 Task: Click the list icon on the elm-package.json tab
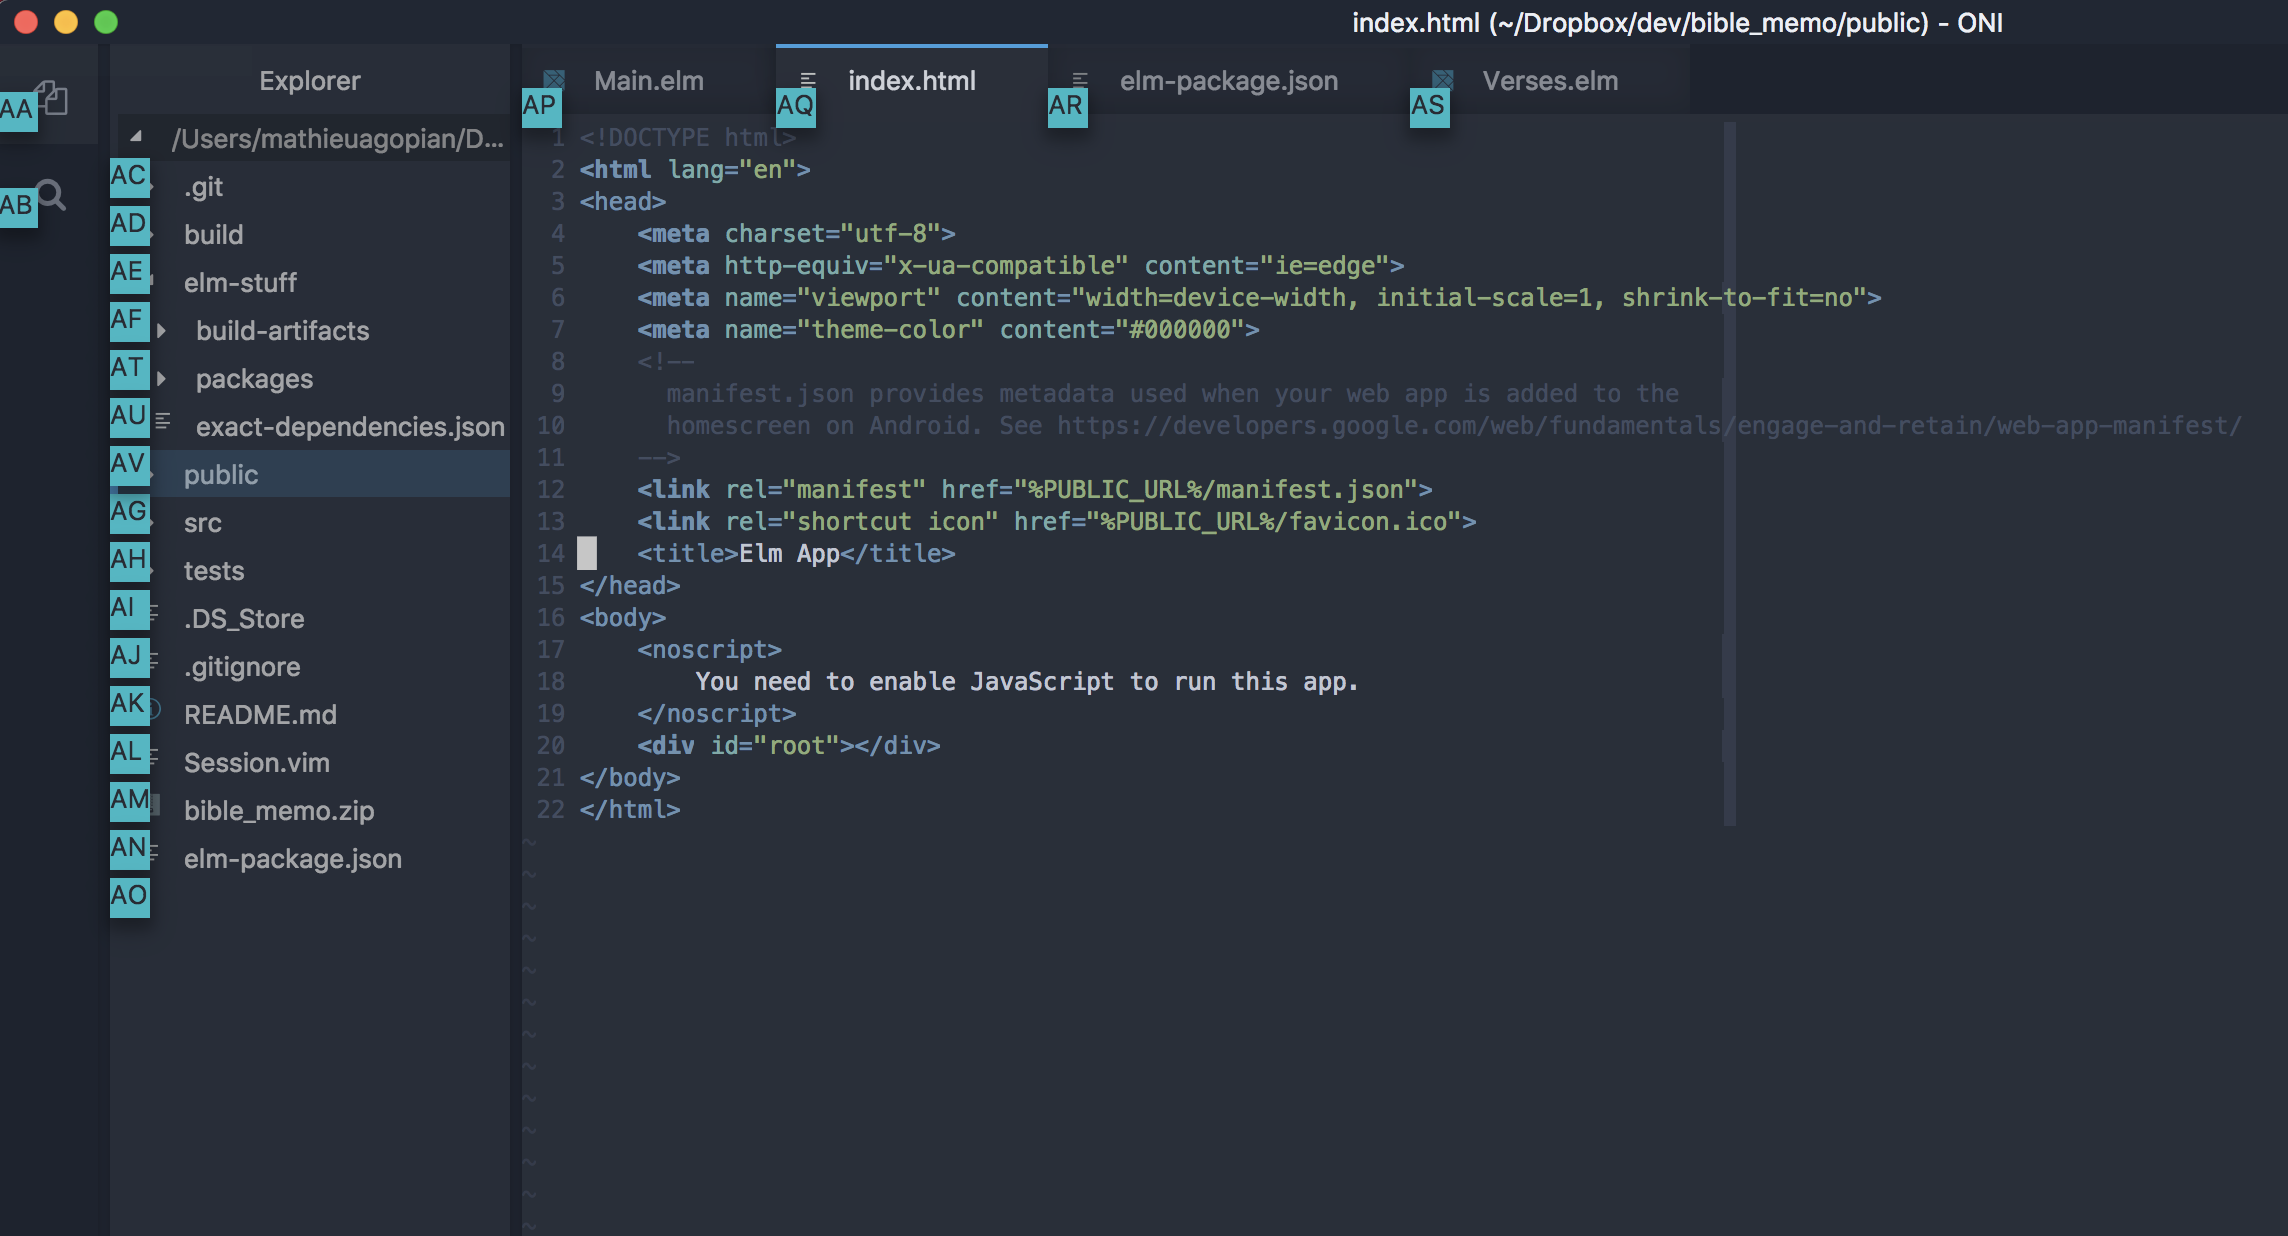pos(1080,78)
